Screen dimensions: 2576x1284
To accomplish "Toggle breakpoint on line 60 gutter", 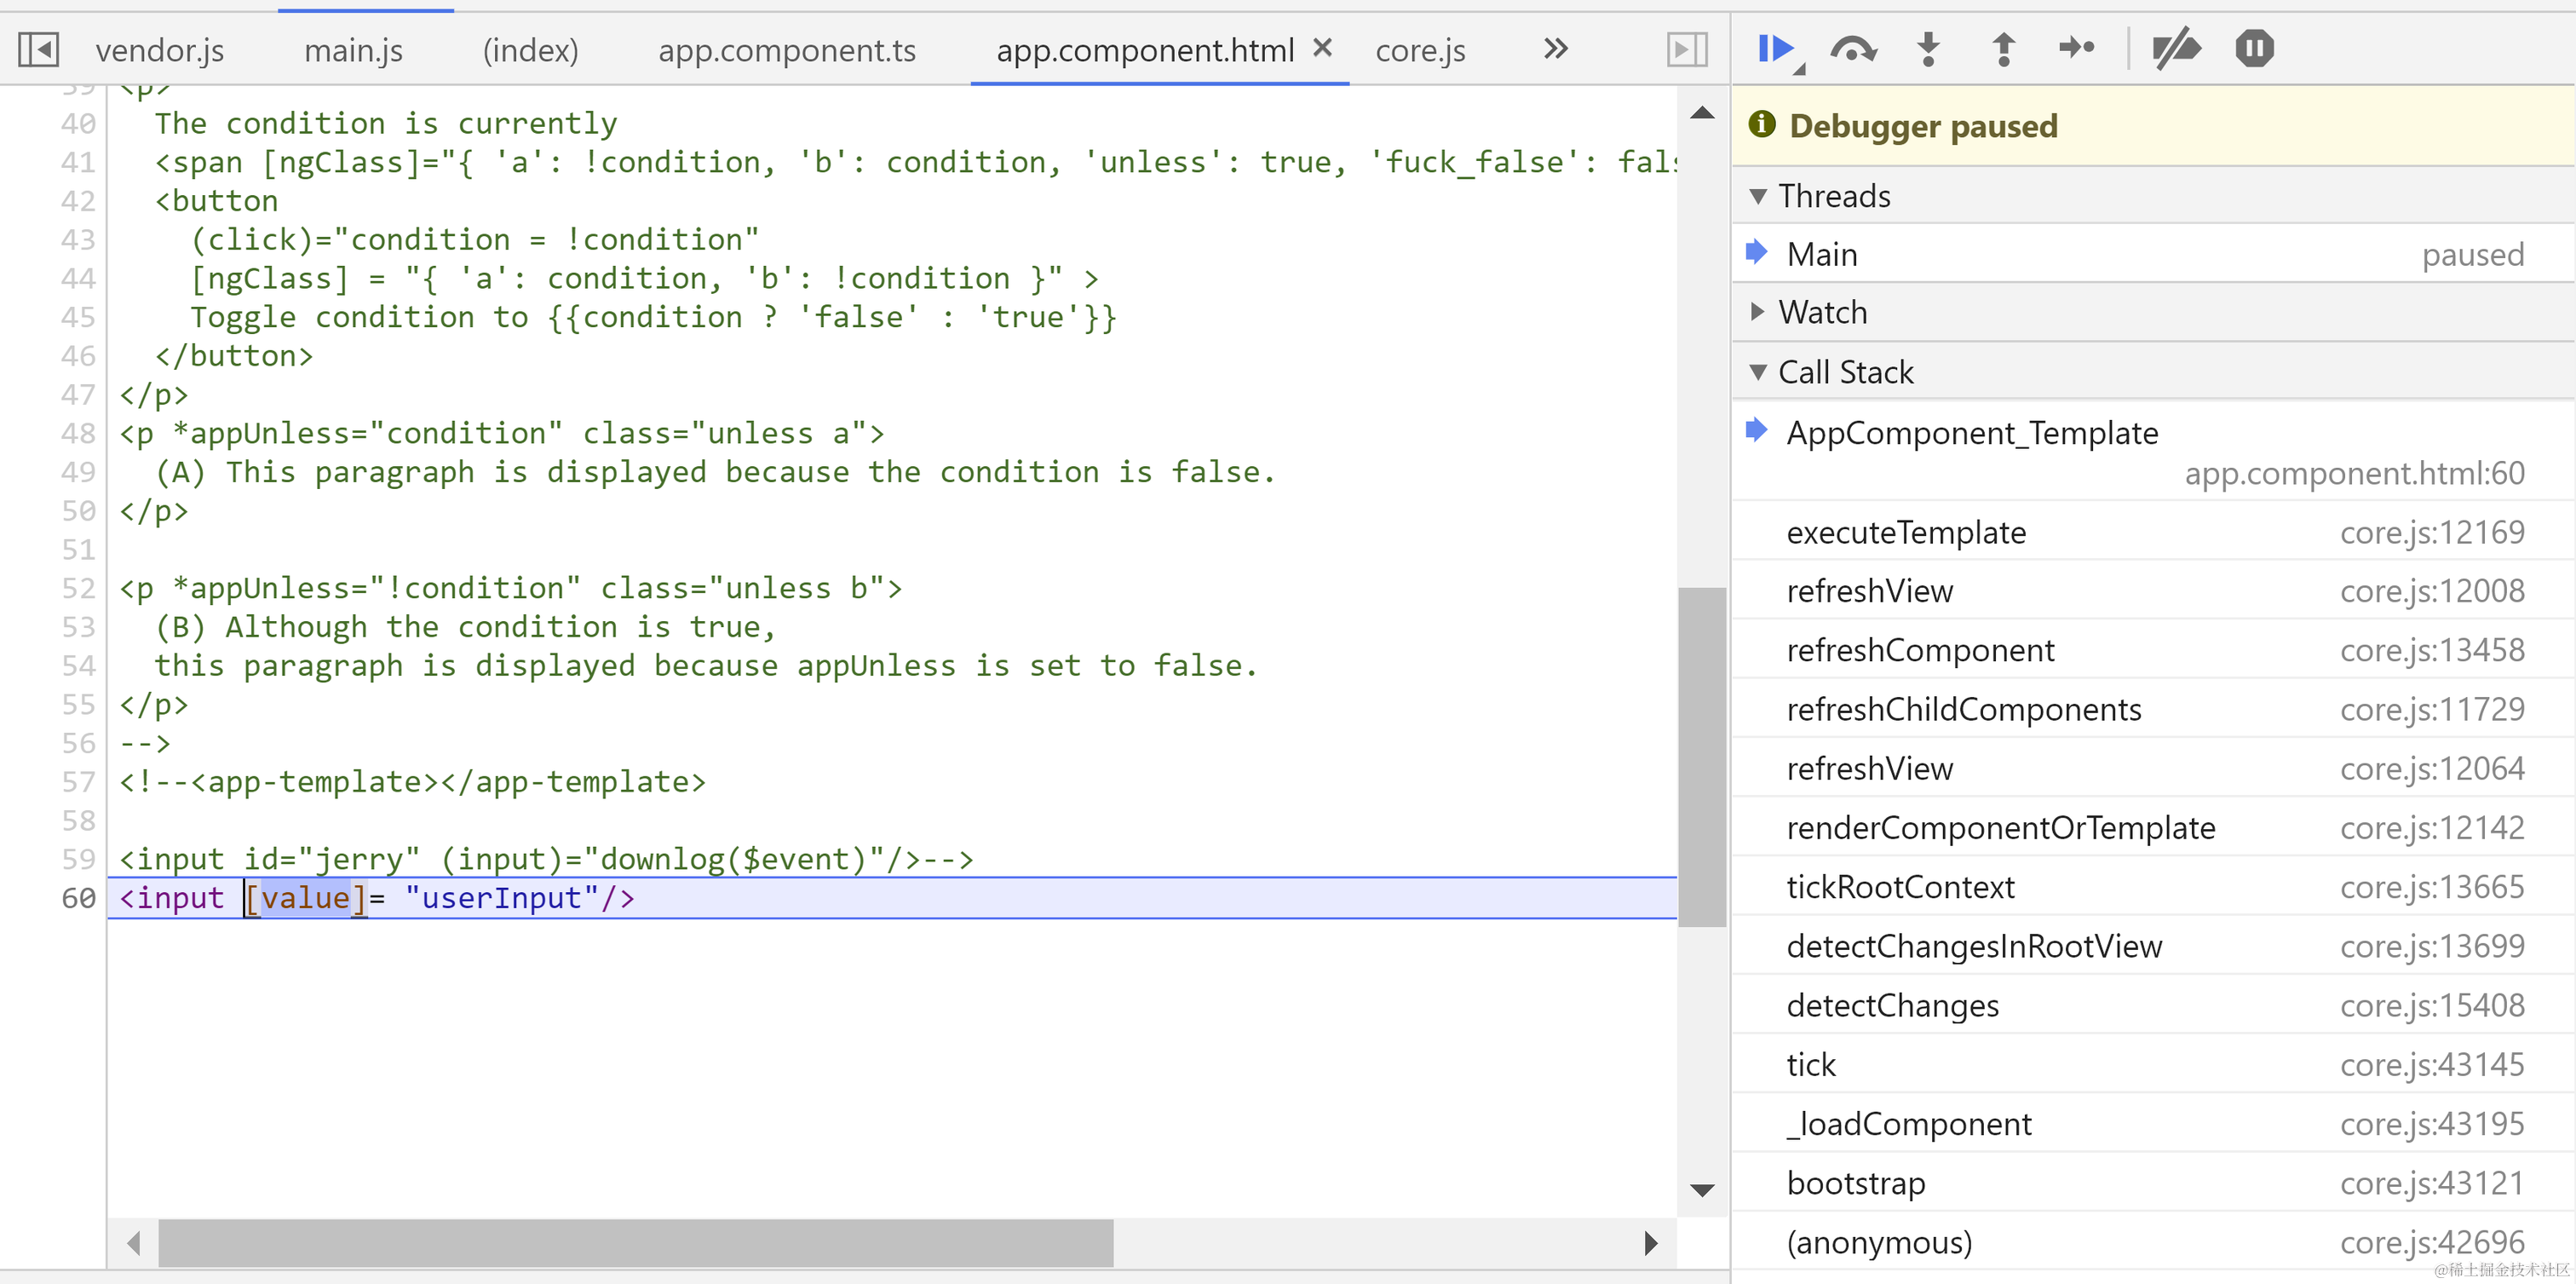I will tap(78, 898).
